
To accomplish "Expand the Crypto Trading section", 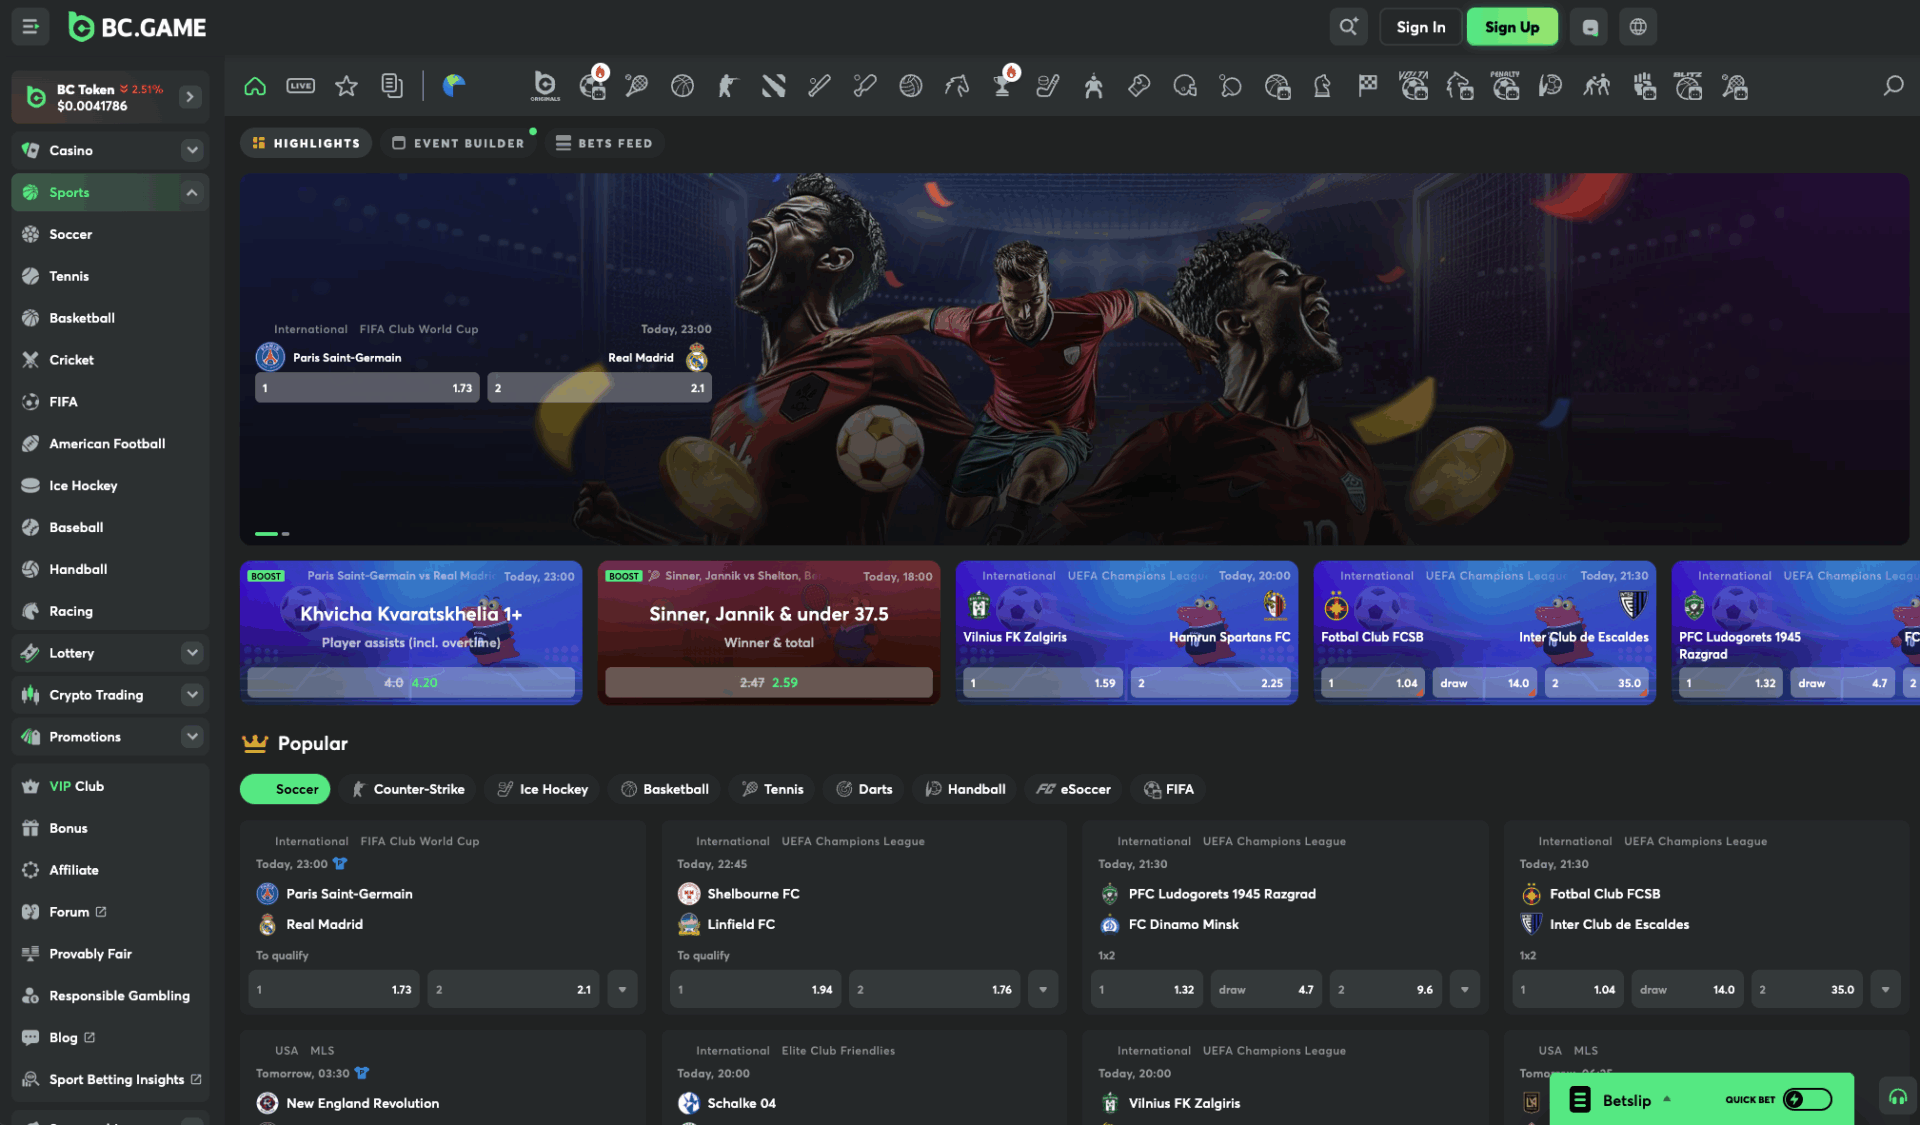I will tap(192, 695).
